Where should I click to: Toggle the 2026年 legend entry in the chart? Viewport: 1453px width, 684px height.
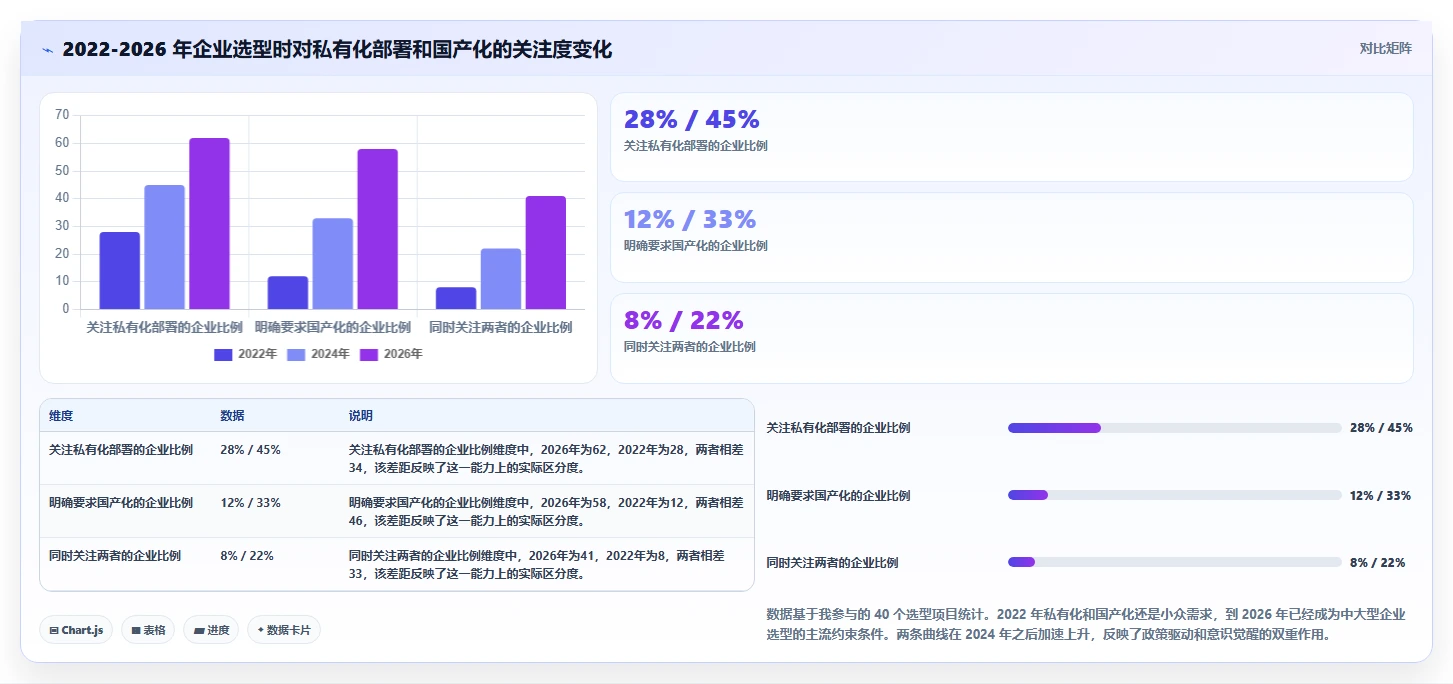pyautogui.click(x=392, y=354)
